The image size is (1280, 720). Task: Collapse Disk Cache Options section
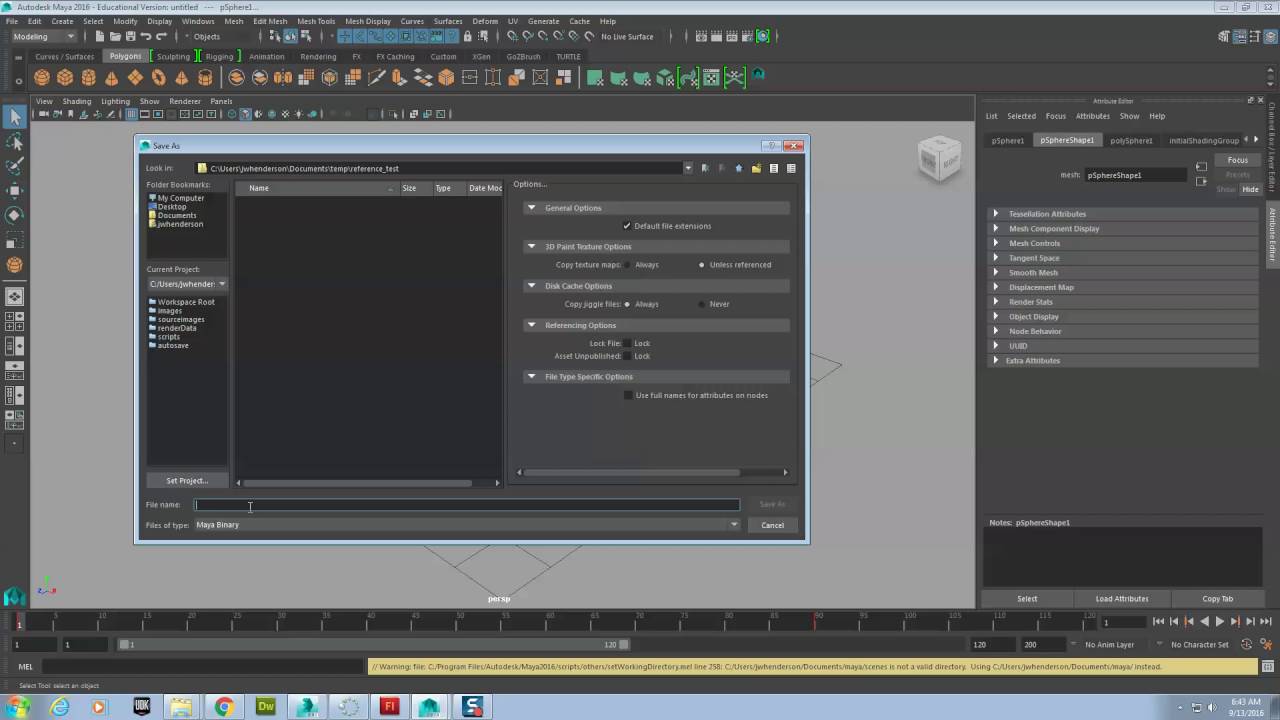point(532,286)
